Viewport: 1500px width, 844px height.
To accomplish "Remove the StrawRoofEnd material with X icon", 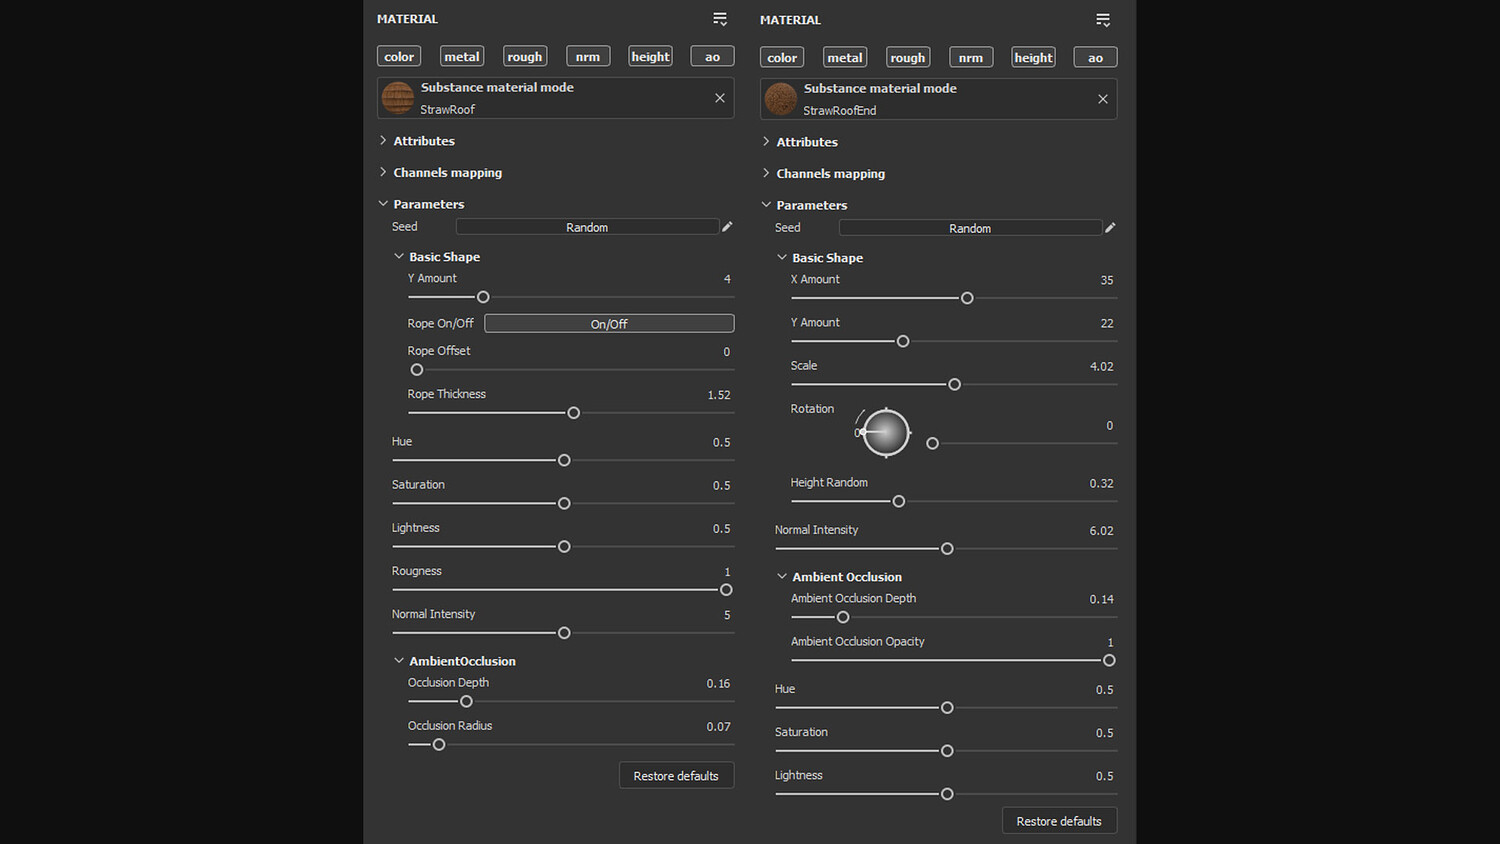I will [1103, 99].
